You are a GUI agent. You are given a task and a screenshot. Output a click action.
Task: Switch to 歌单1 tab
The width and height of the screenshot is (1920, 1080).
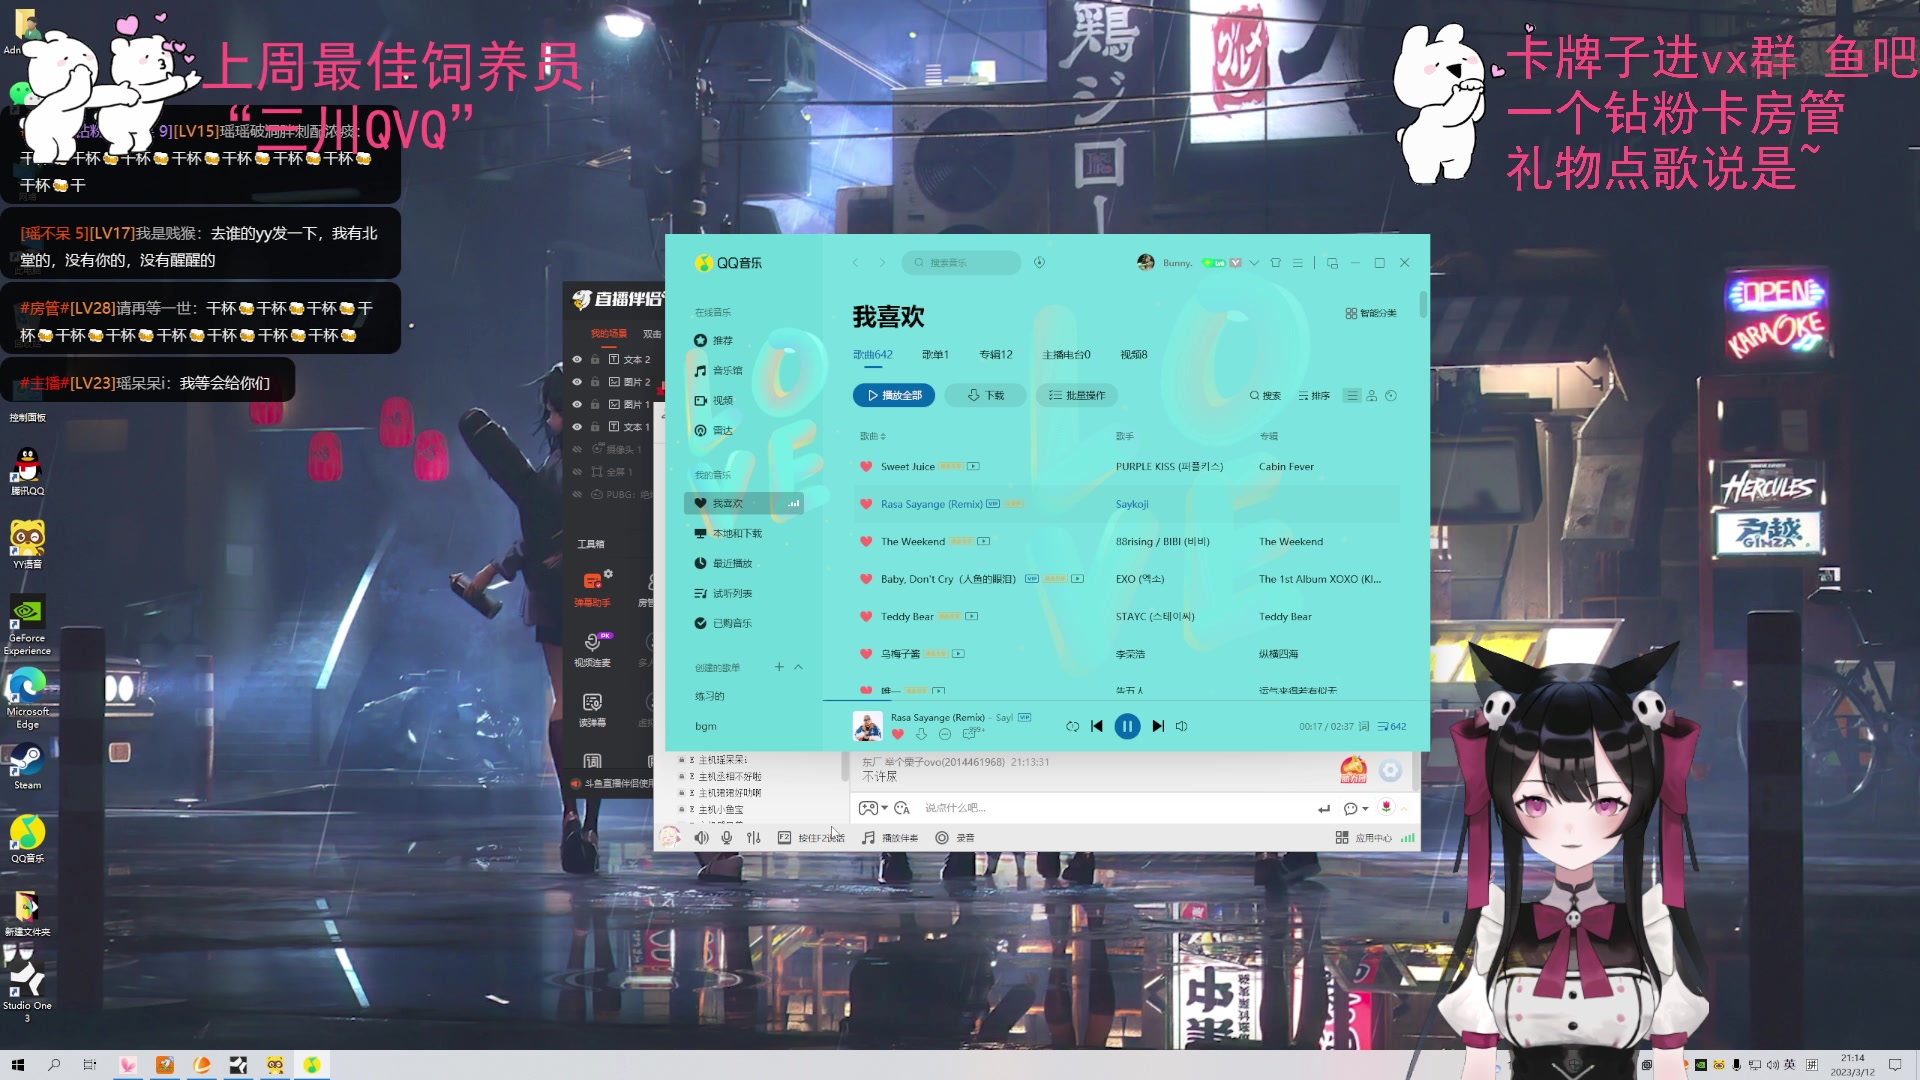pyautogui.click(x=935, y=355)
